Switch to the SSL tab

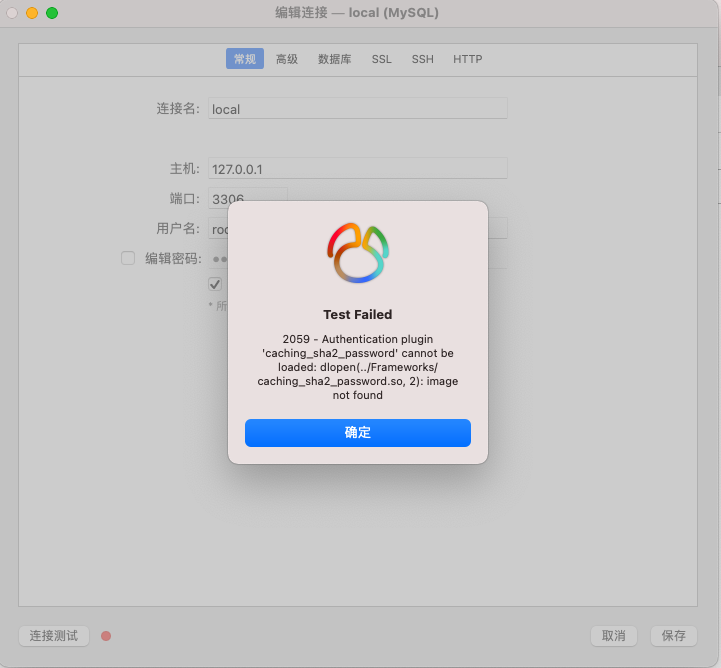(382, 59)
